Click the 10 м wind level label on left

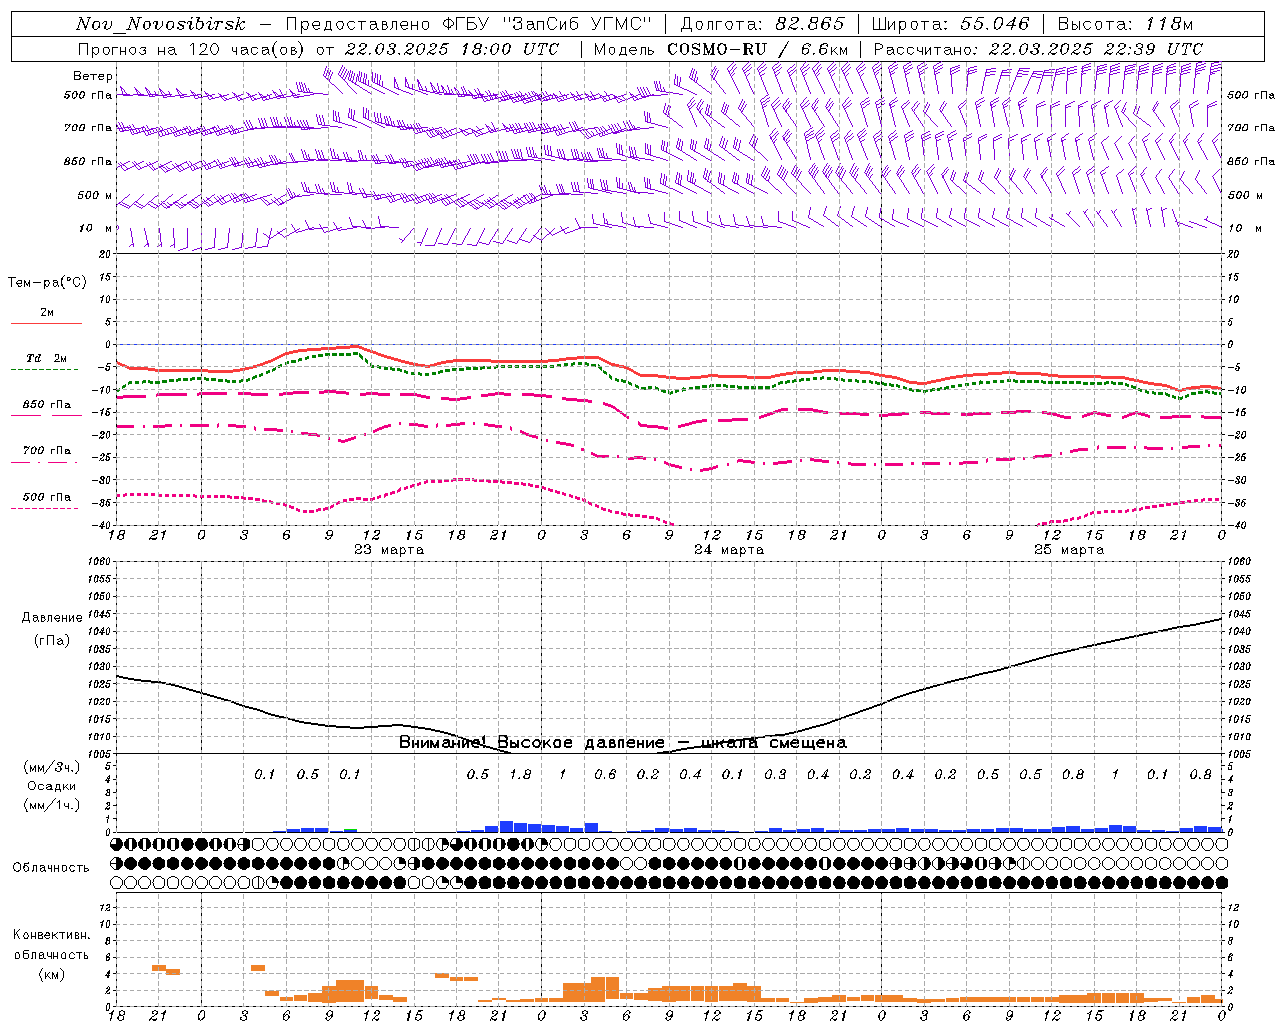pos(96,229)
